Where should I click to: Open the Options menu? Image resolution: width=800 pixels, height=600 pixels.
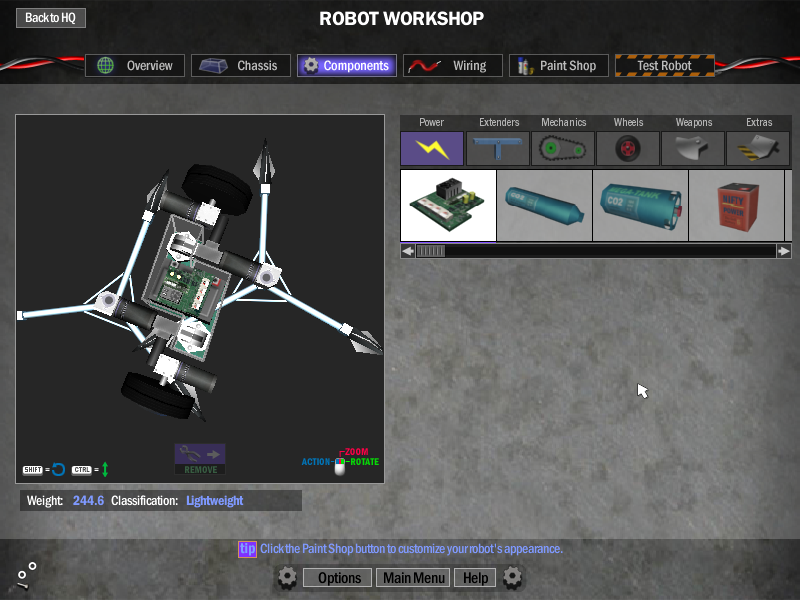coord(339,578)
